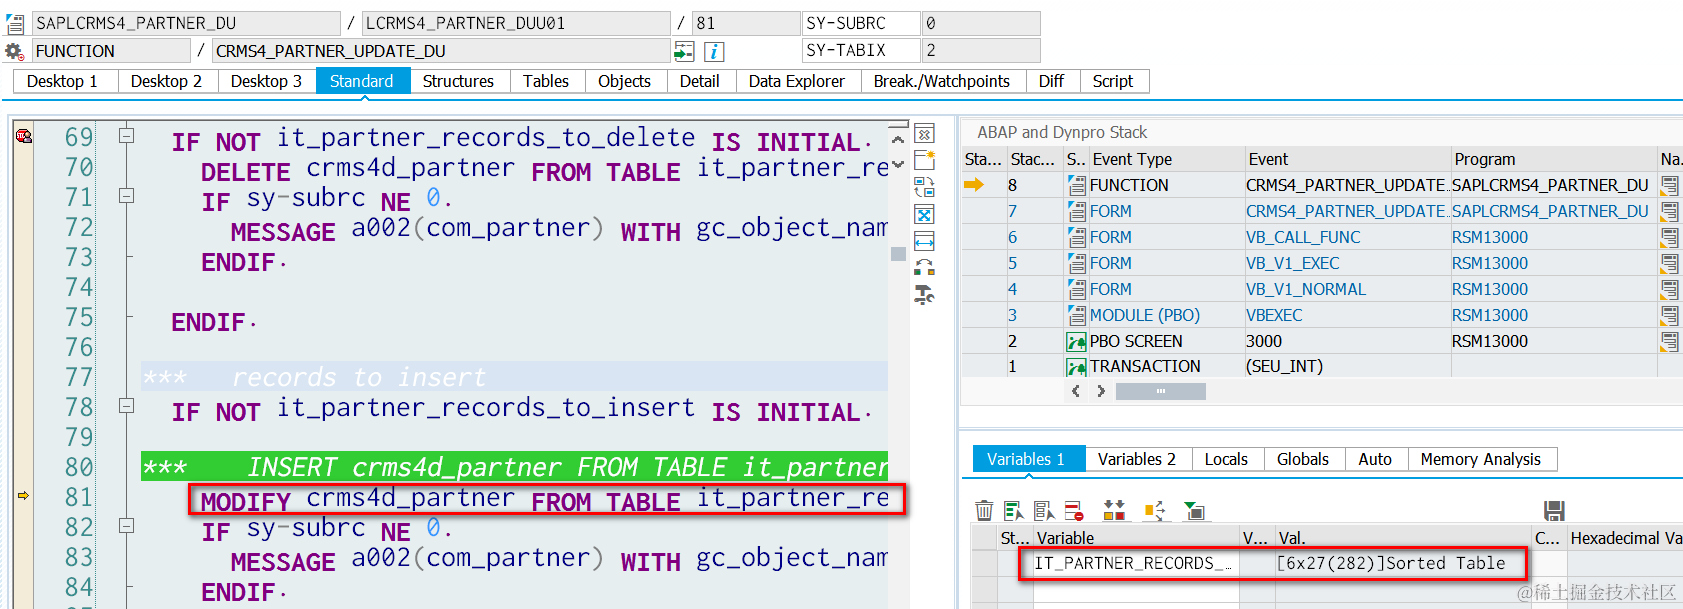Click the VB_V1_NORMAL event link
The width and height of the screenshot is (1683, 609).
pyautogui.click(x=1306, y=289)
